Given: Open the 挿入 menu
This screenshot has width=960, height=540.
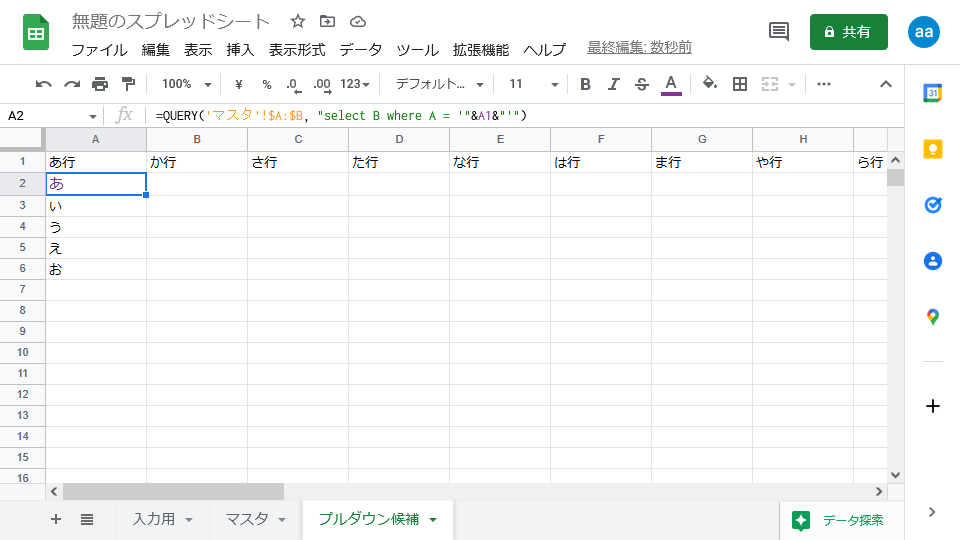Looking at the screenshot, I should tap(240, 50).
